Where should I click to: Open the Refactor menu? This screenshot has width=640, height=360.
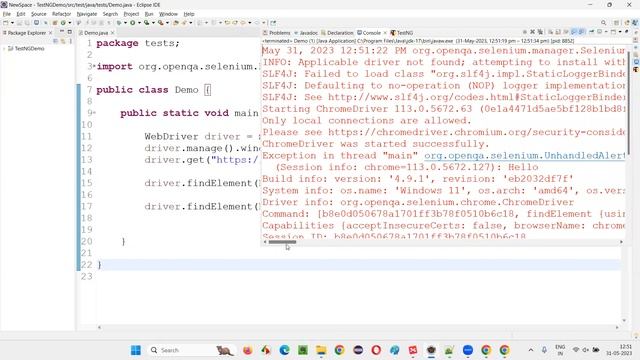pos(61,14)
